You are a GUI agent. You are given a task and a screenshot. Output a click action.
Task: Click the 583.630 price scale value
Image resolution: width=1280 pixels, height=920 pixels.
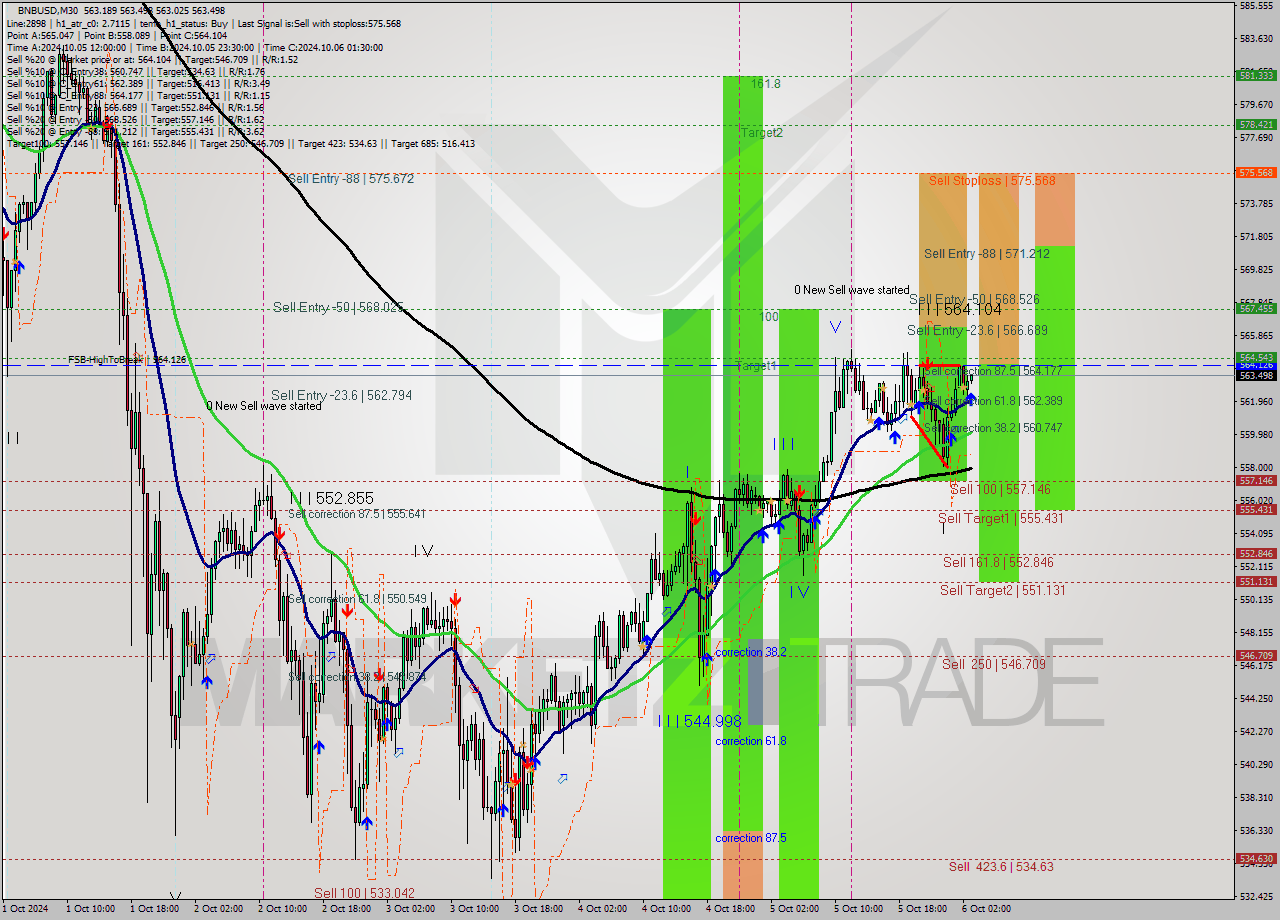(1256, 38)
